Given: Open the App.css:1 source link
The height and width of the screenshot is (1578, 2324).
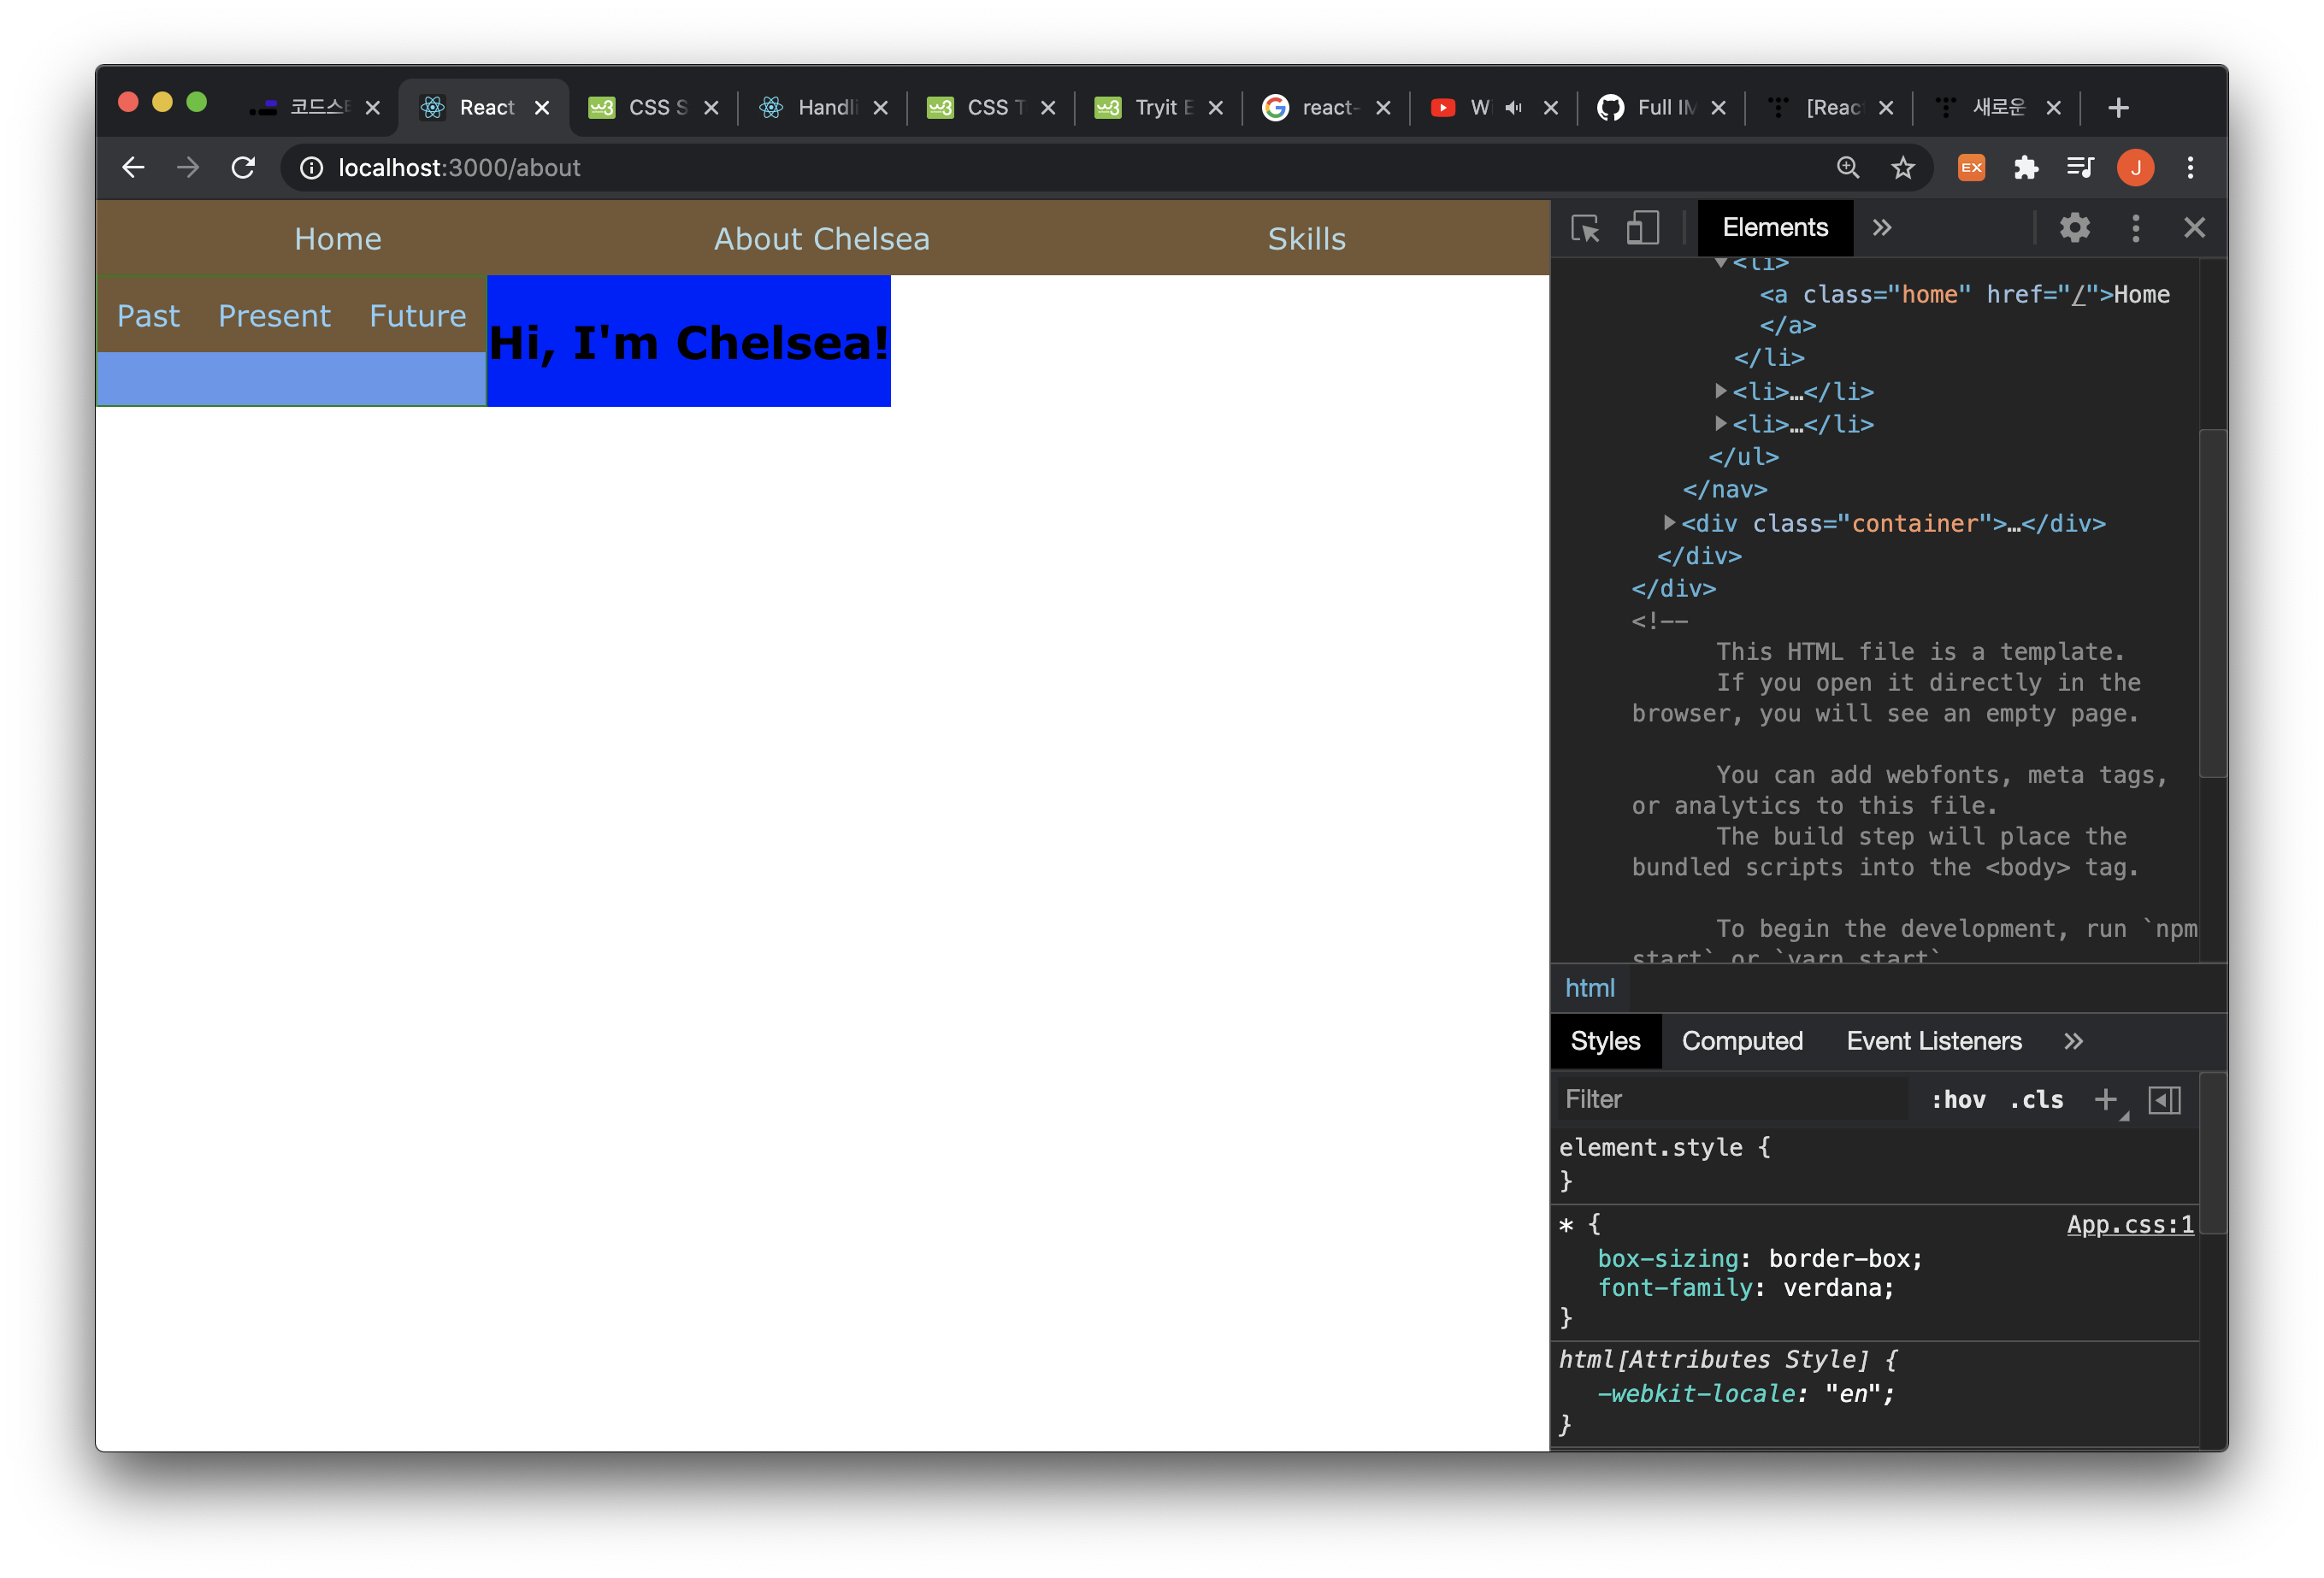Looking at the screenshot, I should (x=2130, y=1225).
